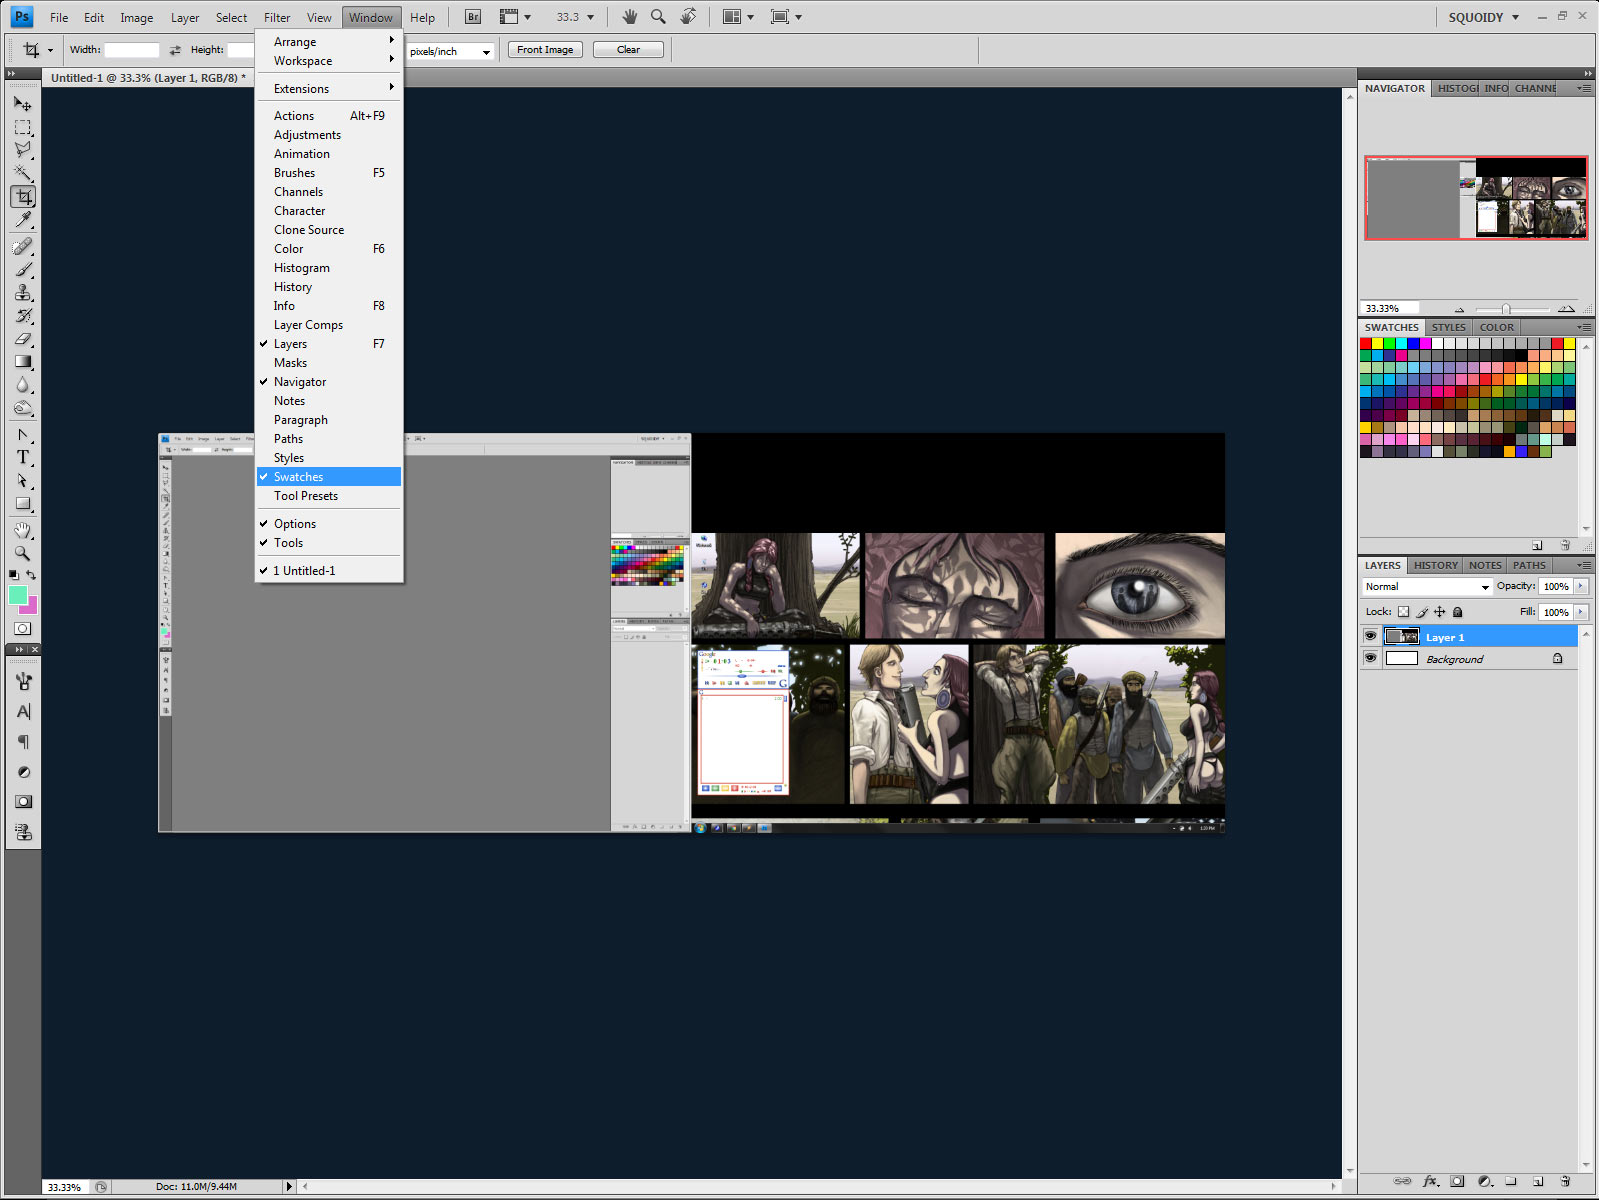This screenshot has height=1200, width=1599.
Task: Add a layer style with fx icon
Action: 1430,1181
